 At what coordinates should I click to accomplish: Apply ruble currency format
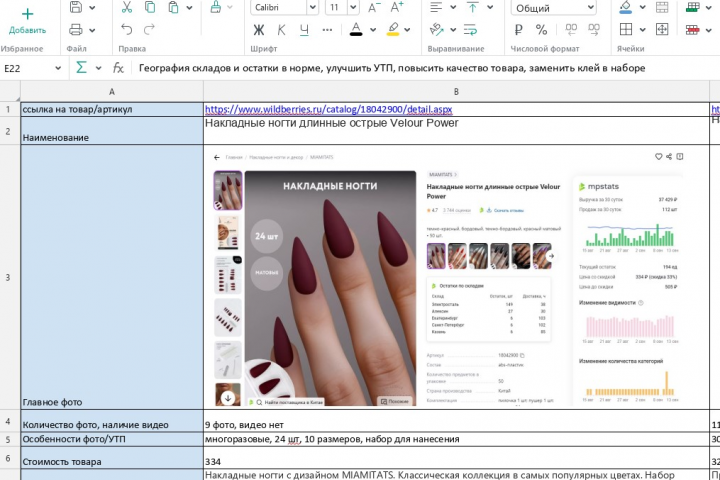519,30
